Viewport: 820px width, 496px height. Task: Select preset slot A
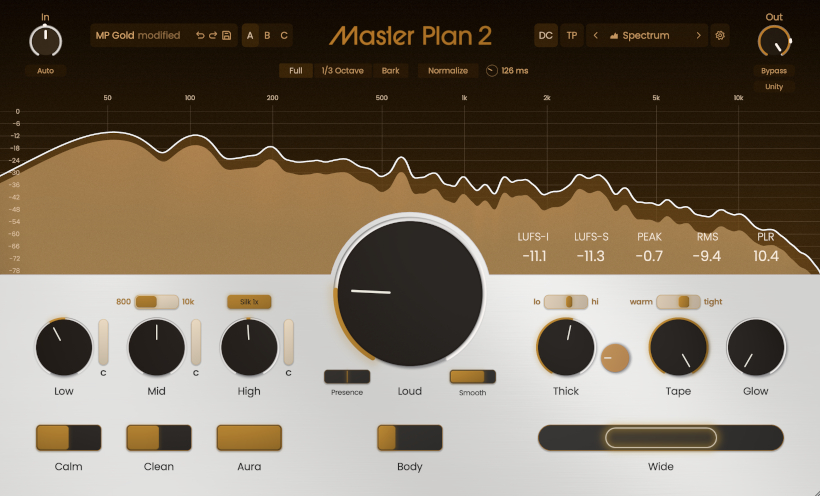250,36
